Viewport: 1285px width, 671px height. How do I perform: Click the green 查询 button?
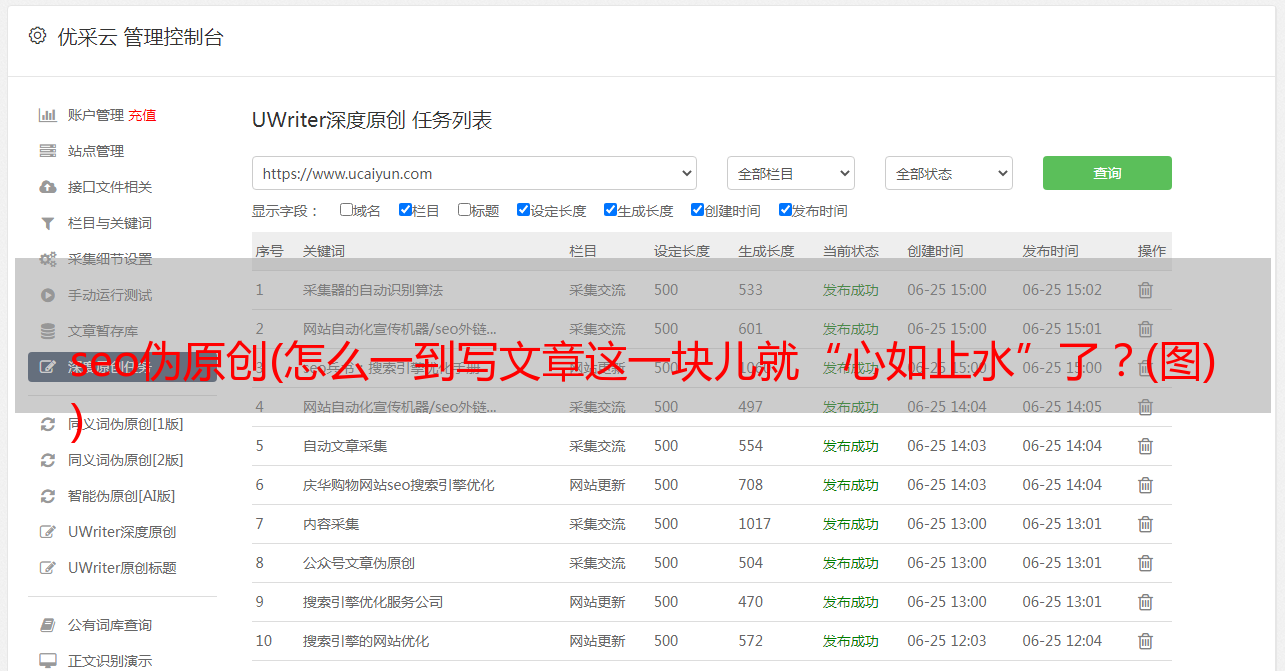pos(1107,173)
